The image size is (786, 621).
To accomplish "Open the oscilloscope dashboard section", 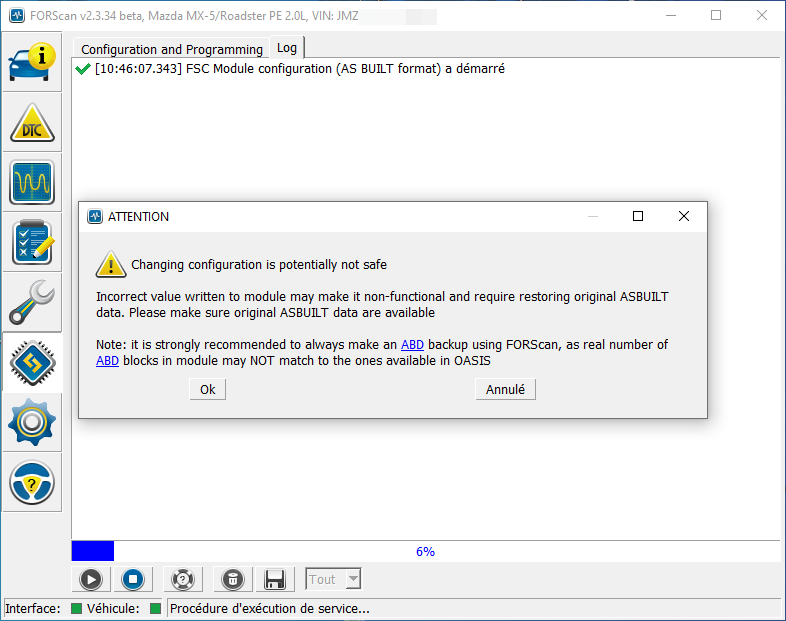I will pyautogui.click(x=32, y=182).
